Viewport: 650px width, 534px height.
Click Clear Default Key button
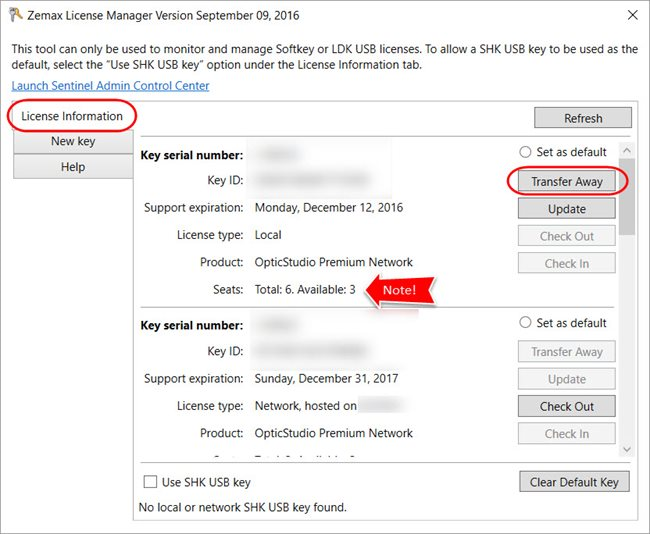574,482
